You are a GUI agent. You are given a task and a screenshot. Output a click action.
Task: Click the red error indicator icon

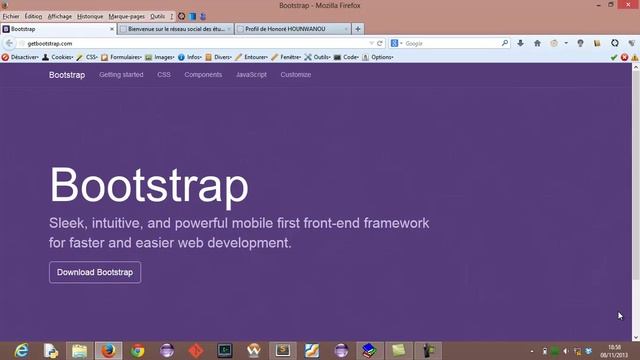624,57
